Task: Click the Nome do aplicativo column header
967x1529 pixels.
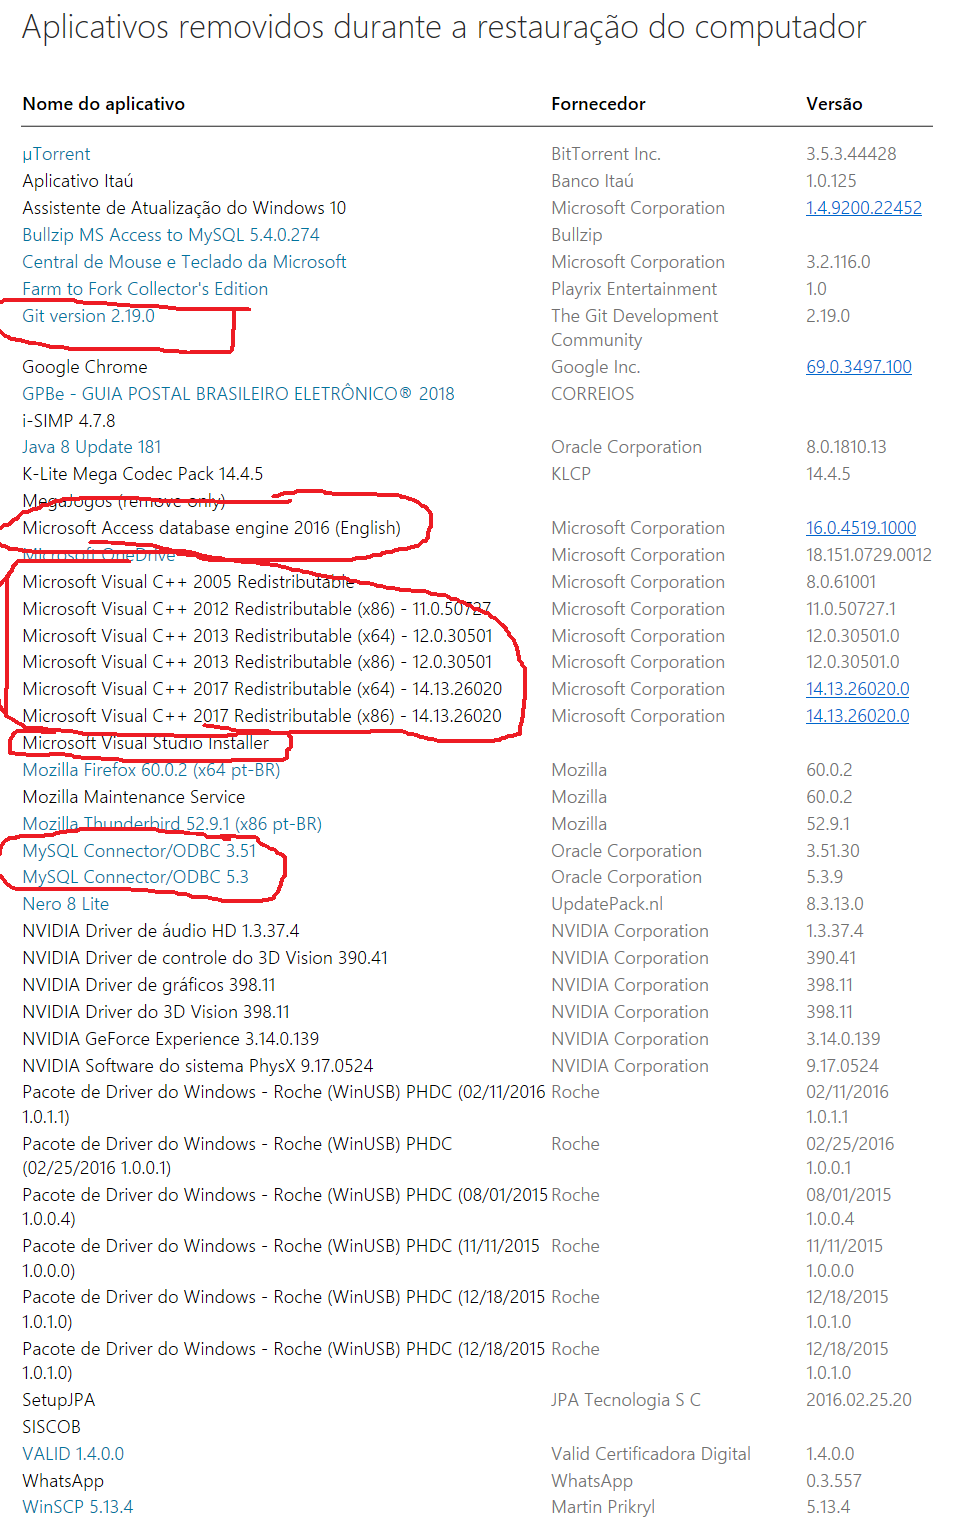Action: 103,104
